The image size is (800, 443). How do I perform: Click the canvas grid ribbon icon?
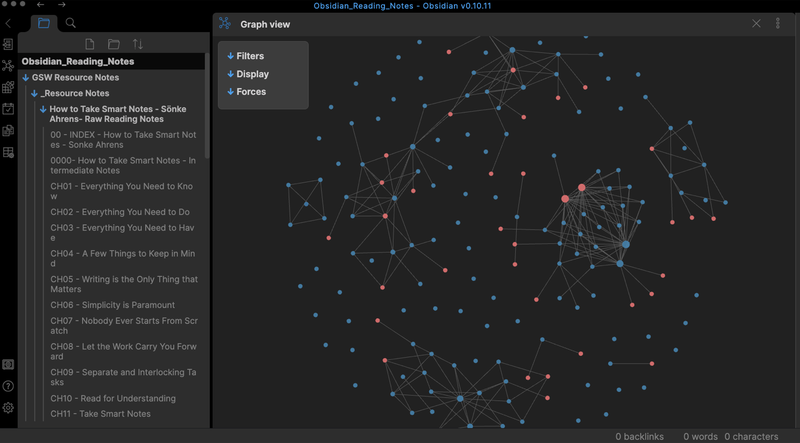8,87
